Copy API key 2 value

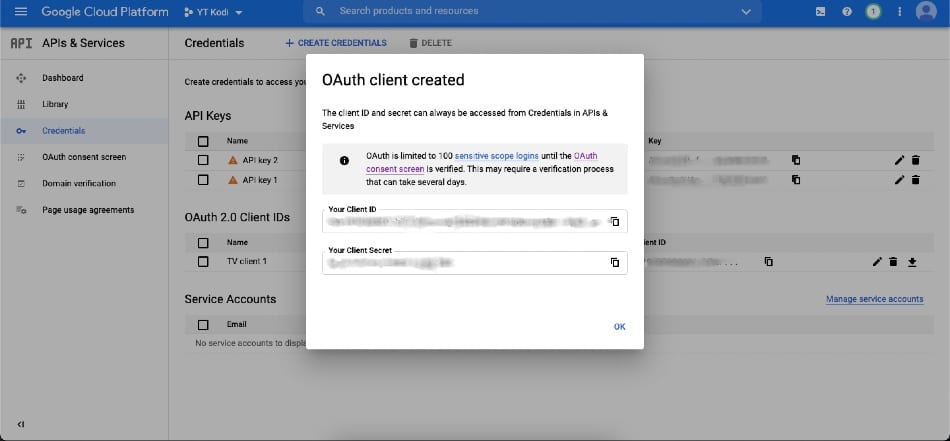click(796, 160)
